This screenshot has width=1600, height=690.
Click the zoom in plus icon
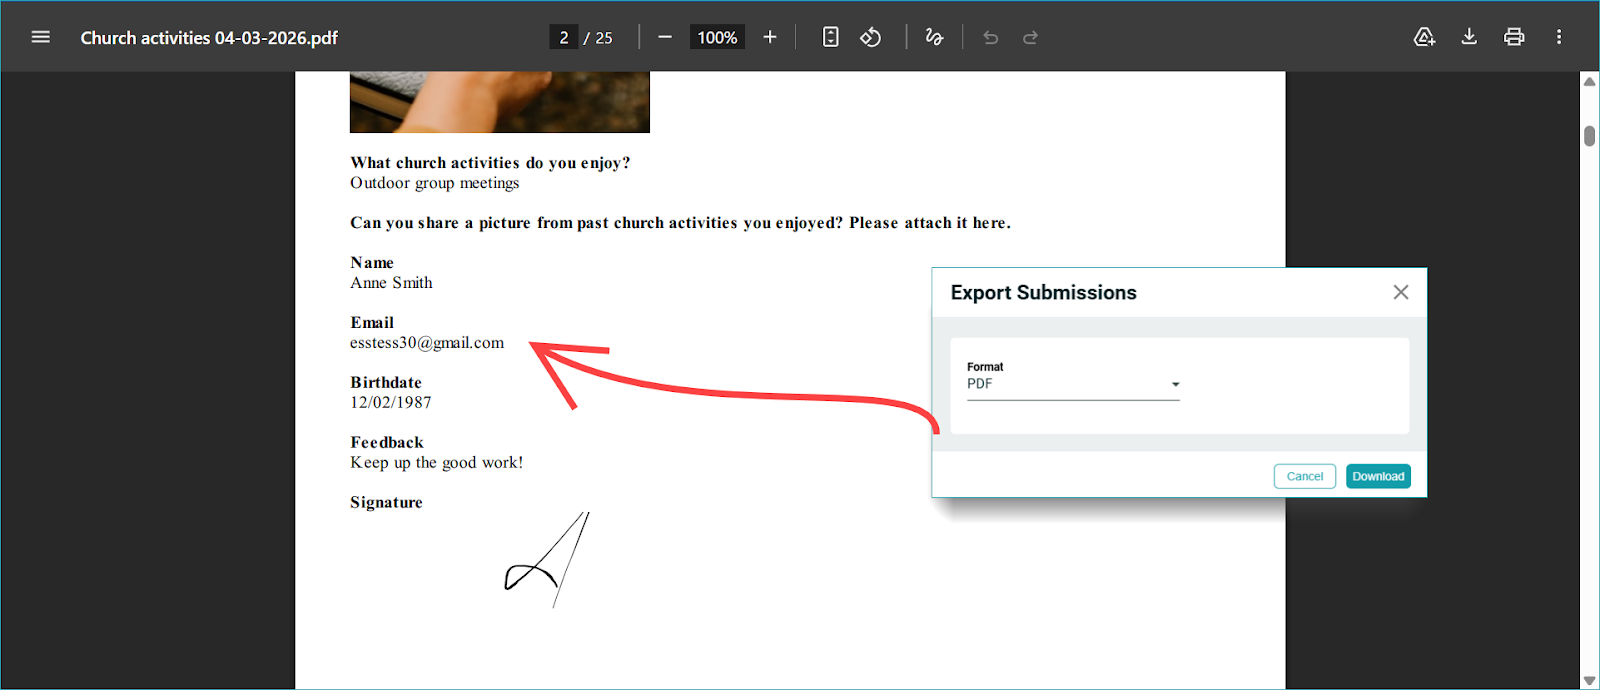(x=769, y=37)
